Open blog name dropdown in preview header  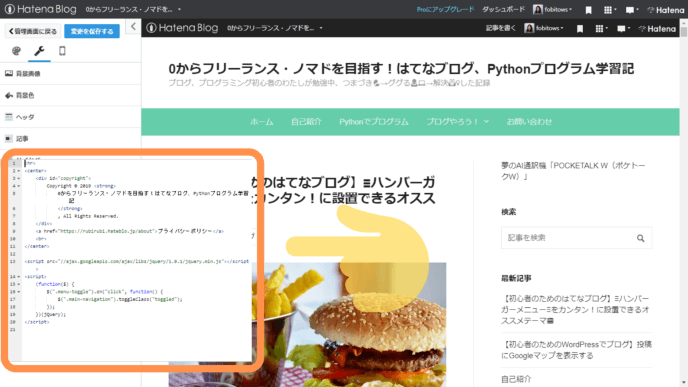click(x=275, y=28)
